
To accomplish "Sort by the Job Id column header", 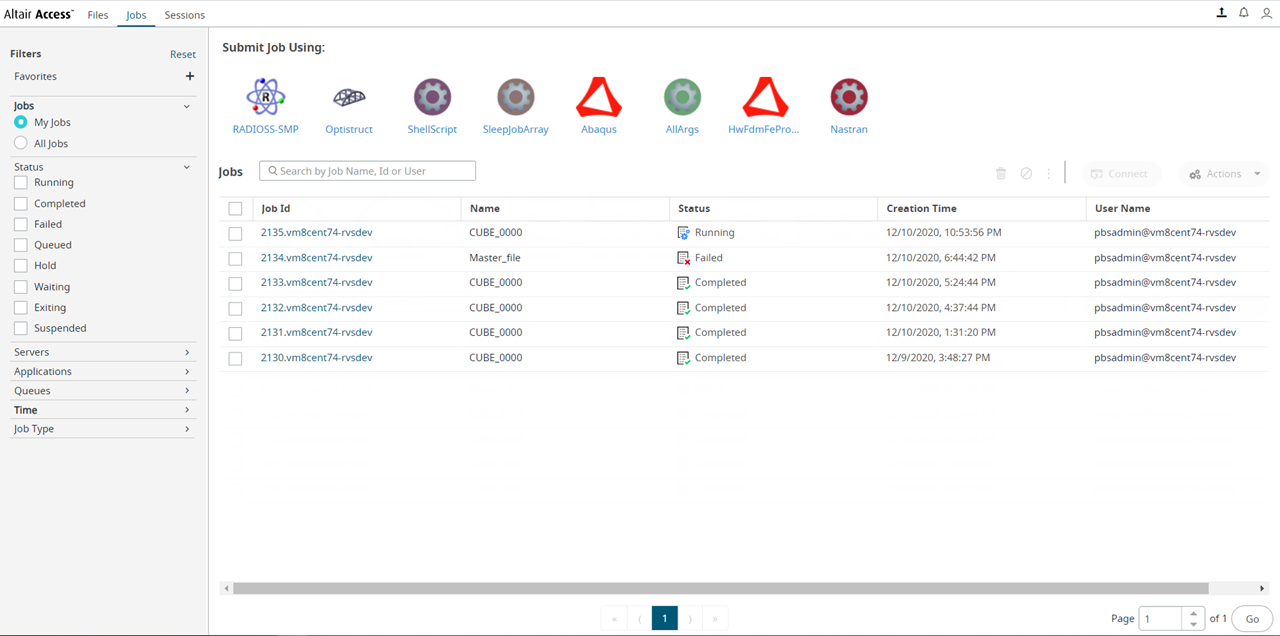I will coord(276,209).
